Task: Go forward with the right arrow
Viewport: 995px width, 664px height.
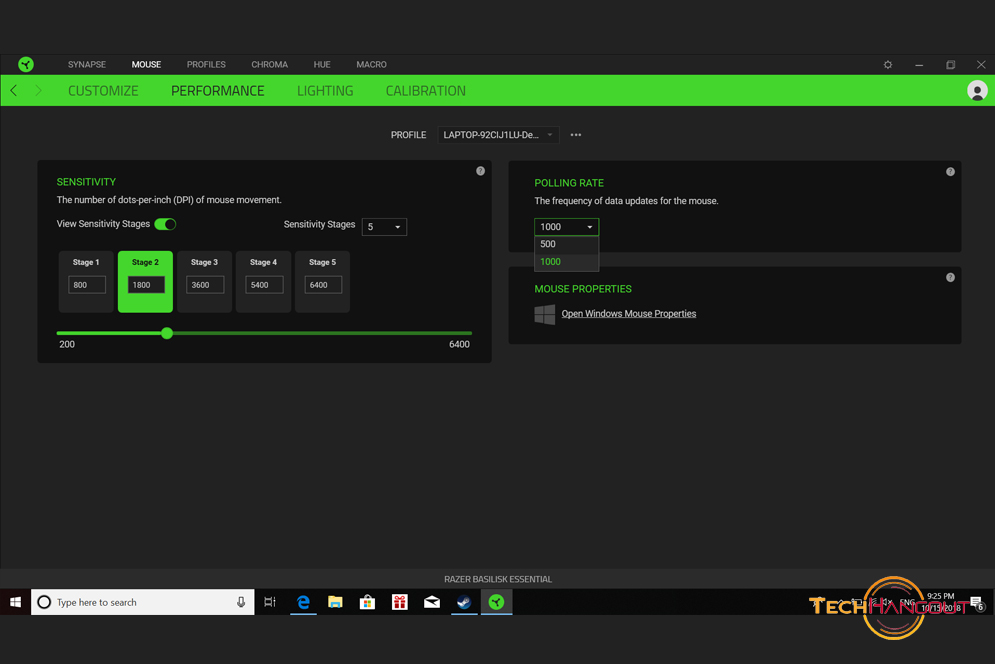Action: point(38,91)
